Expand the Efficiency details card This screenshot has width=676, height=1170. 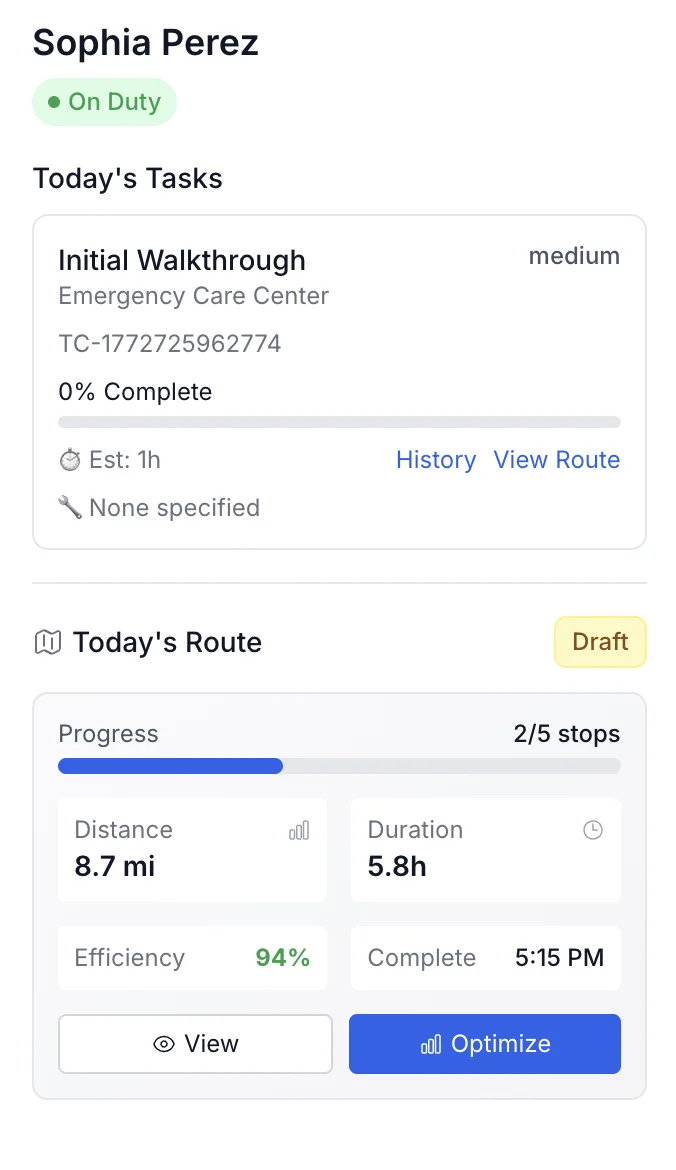point(192,957)
